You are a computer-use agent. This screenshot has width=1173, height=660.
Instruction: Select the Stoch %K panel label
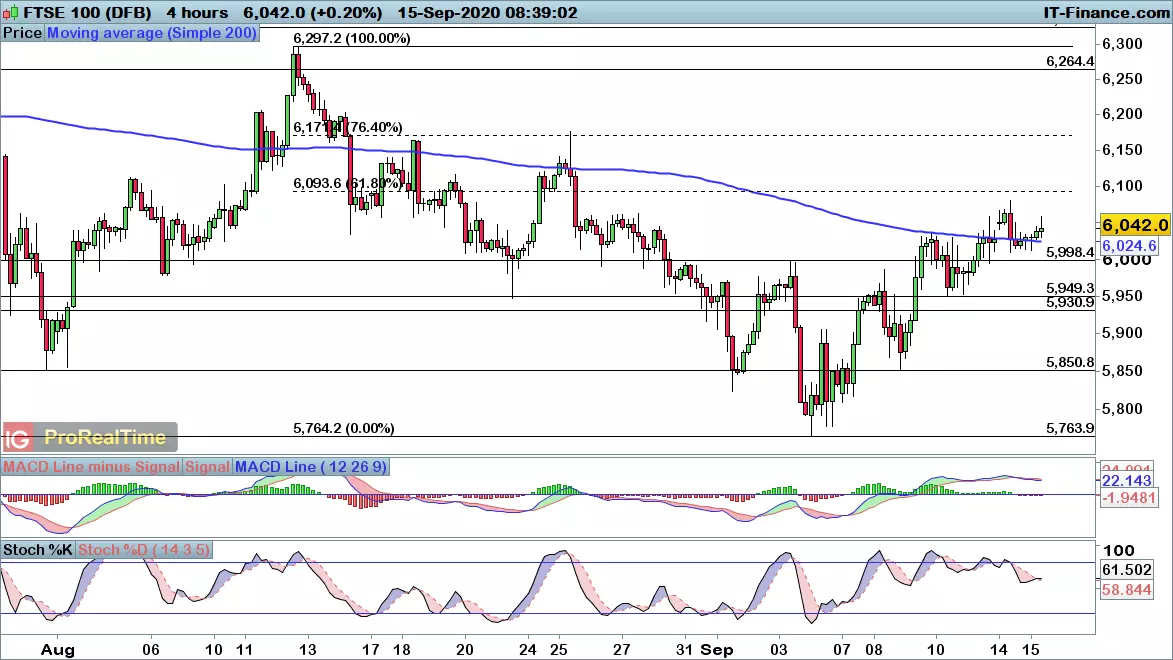(x=37, y=549)
